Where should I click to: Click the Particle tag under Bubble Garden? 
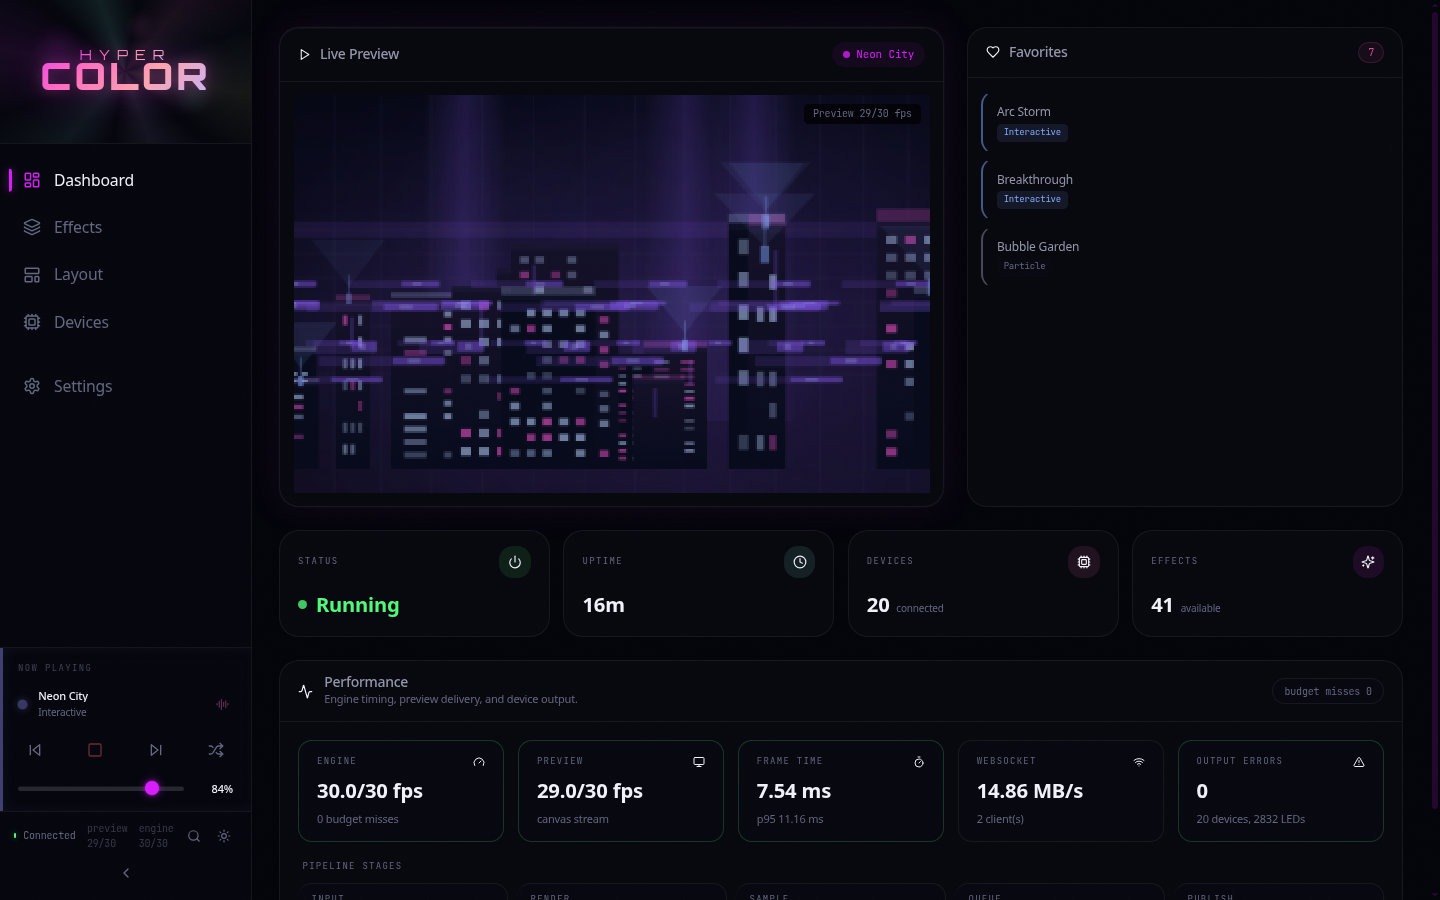click(1024, 266)
